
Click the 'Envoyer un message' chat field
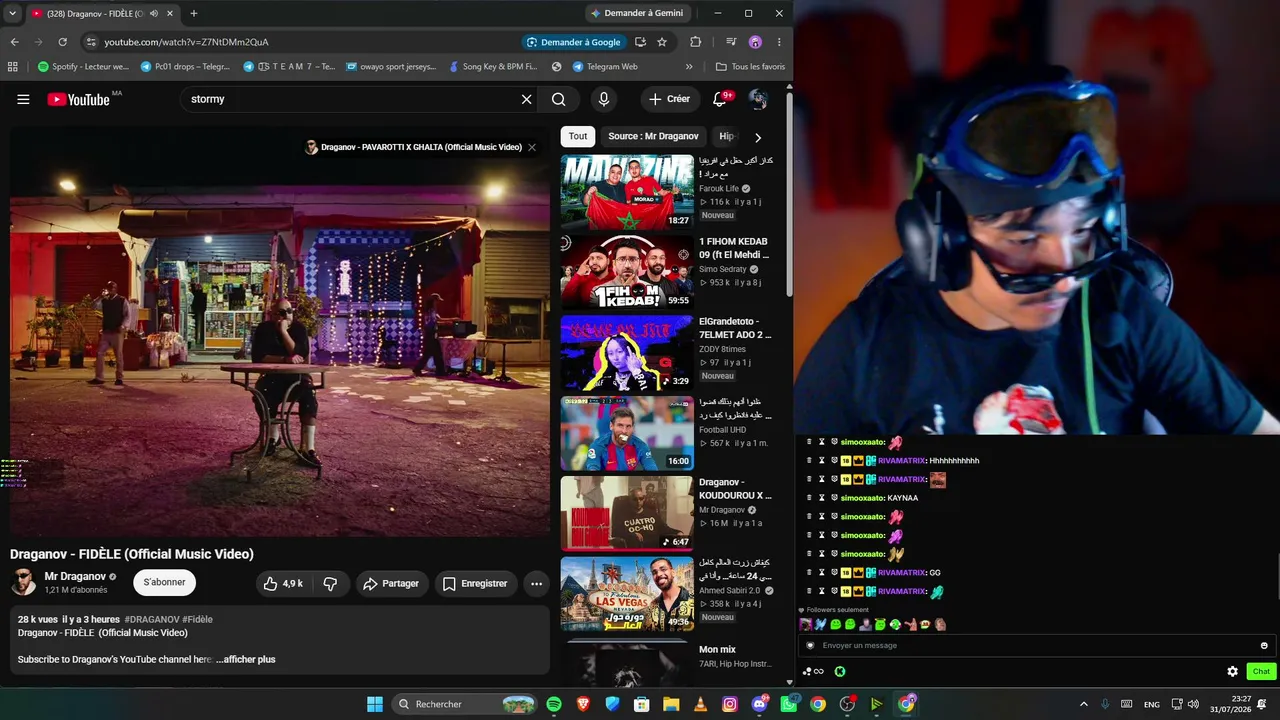click(1037, 645)
